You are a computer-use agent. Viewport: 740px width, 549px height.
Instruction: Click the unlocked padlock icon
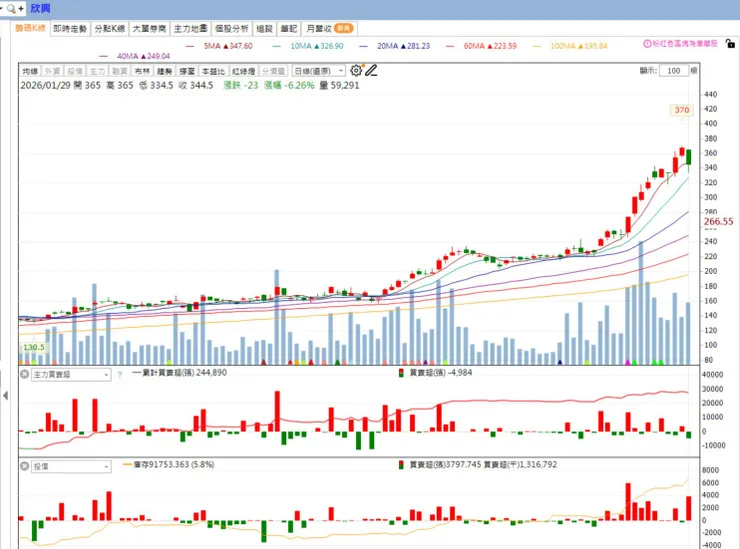[x=730, y=43]
